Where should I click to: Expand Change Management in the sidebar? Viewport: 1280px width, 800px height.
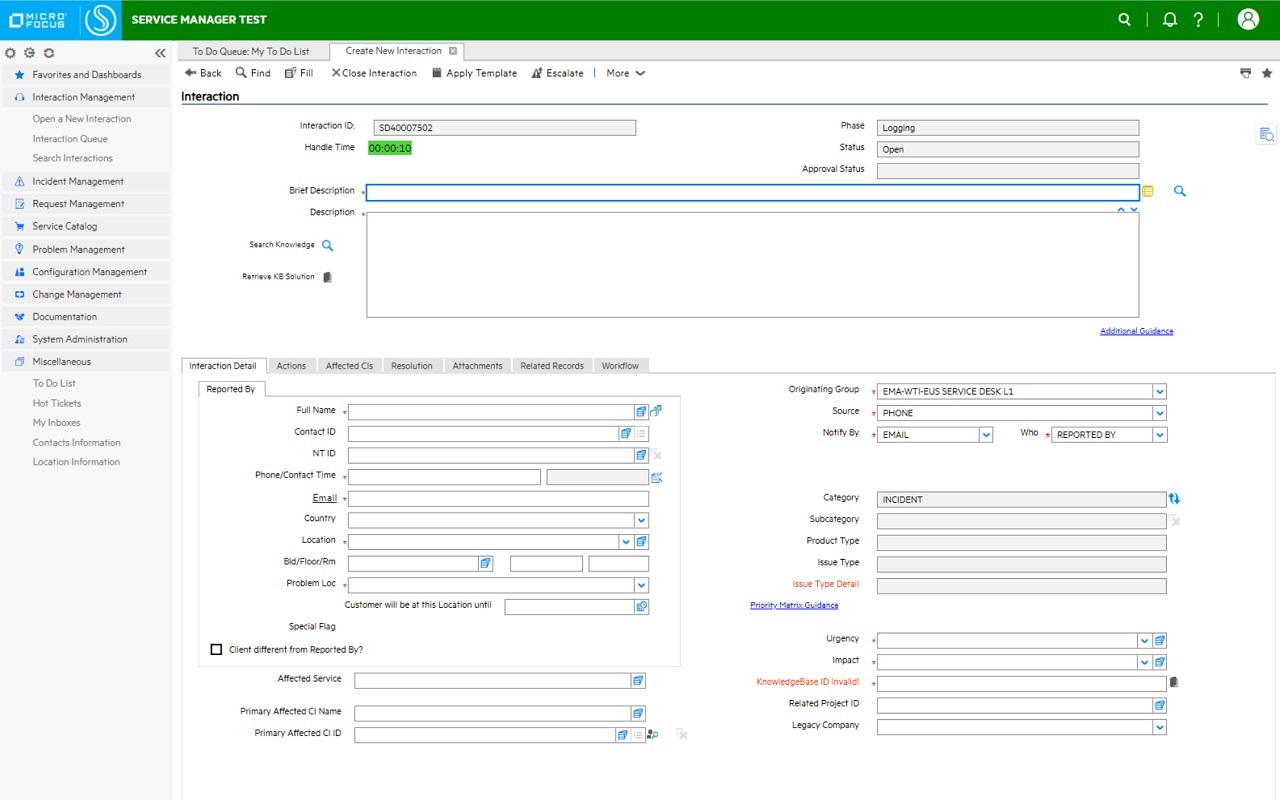click(x=86, y=295)
